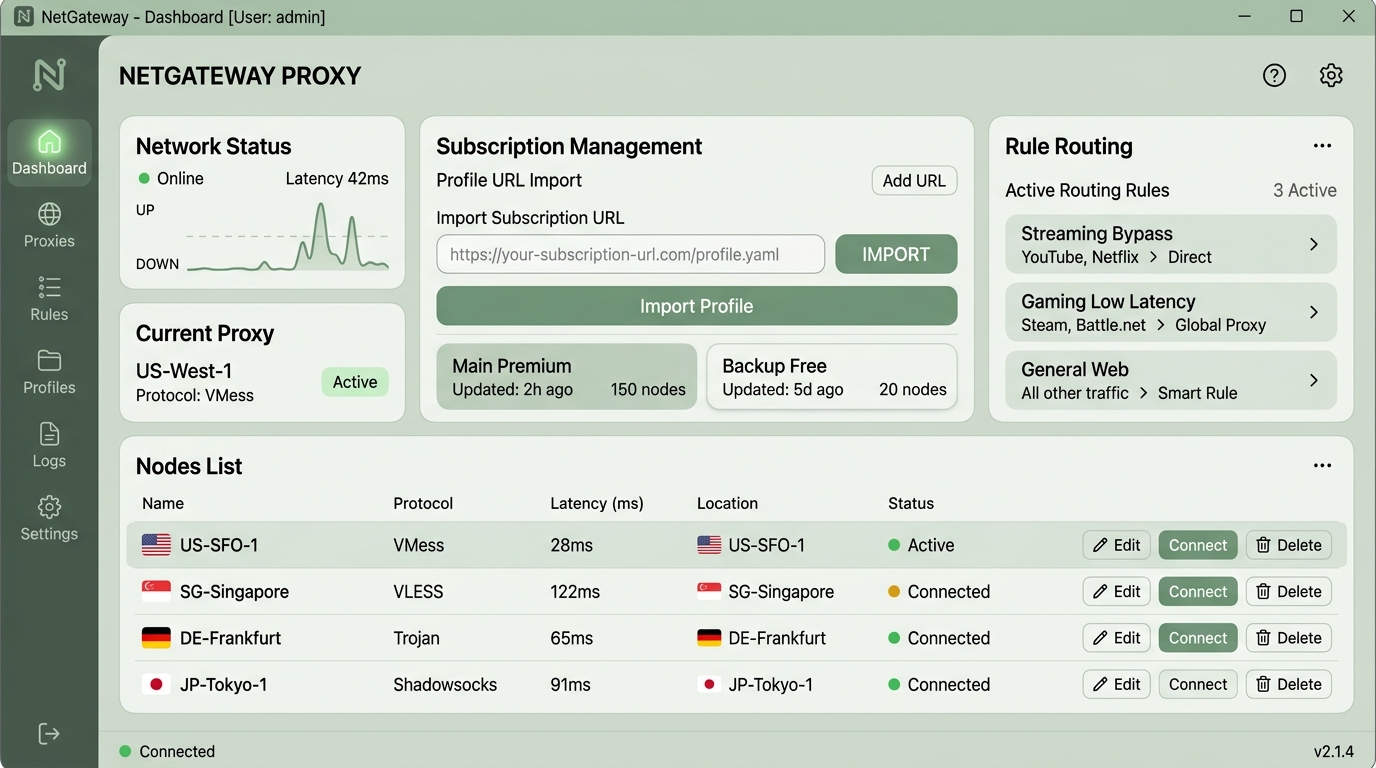Select the Main Premium subscription profile
The height and width of the screenshot is (768, 1376).
pyautogui.click(x=567, y=377)
